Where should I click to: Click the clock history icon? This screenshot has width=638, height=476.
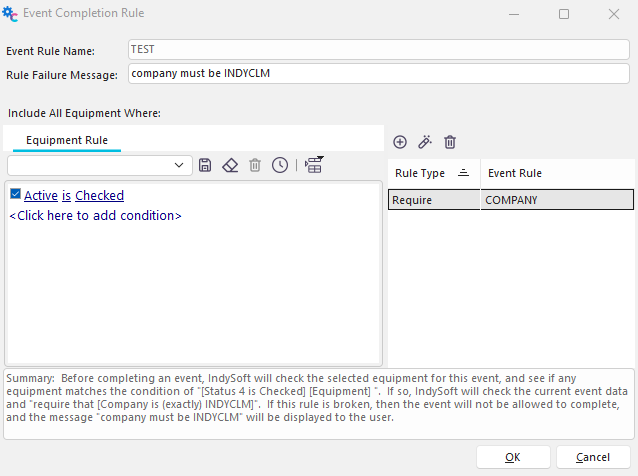coord(280,165)
